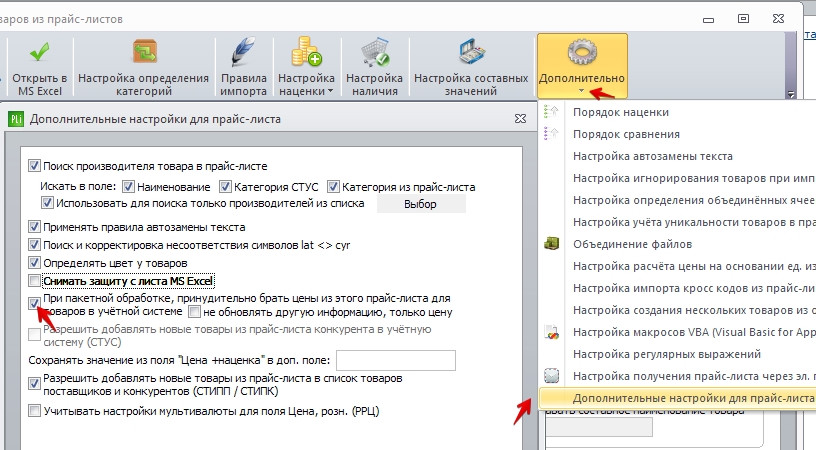816x450 pixels.
Task: Expand the ribbon options arrow at right edge
Action: (791, 94)
